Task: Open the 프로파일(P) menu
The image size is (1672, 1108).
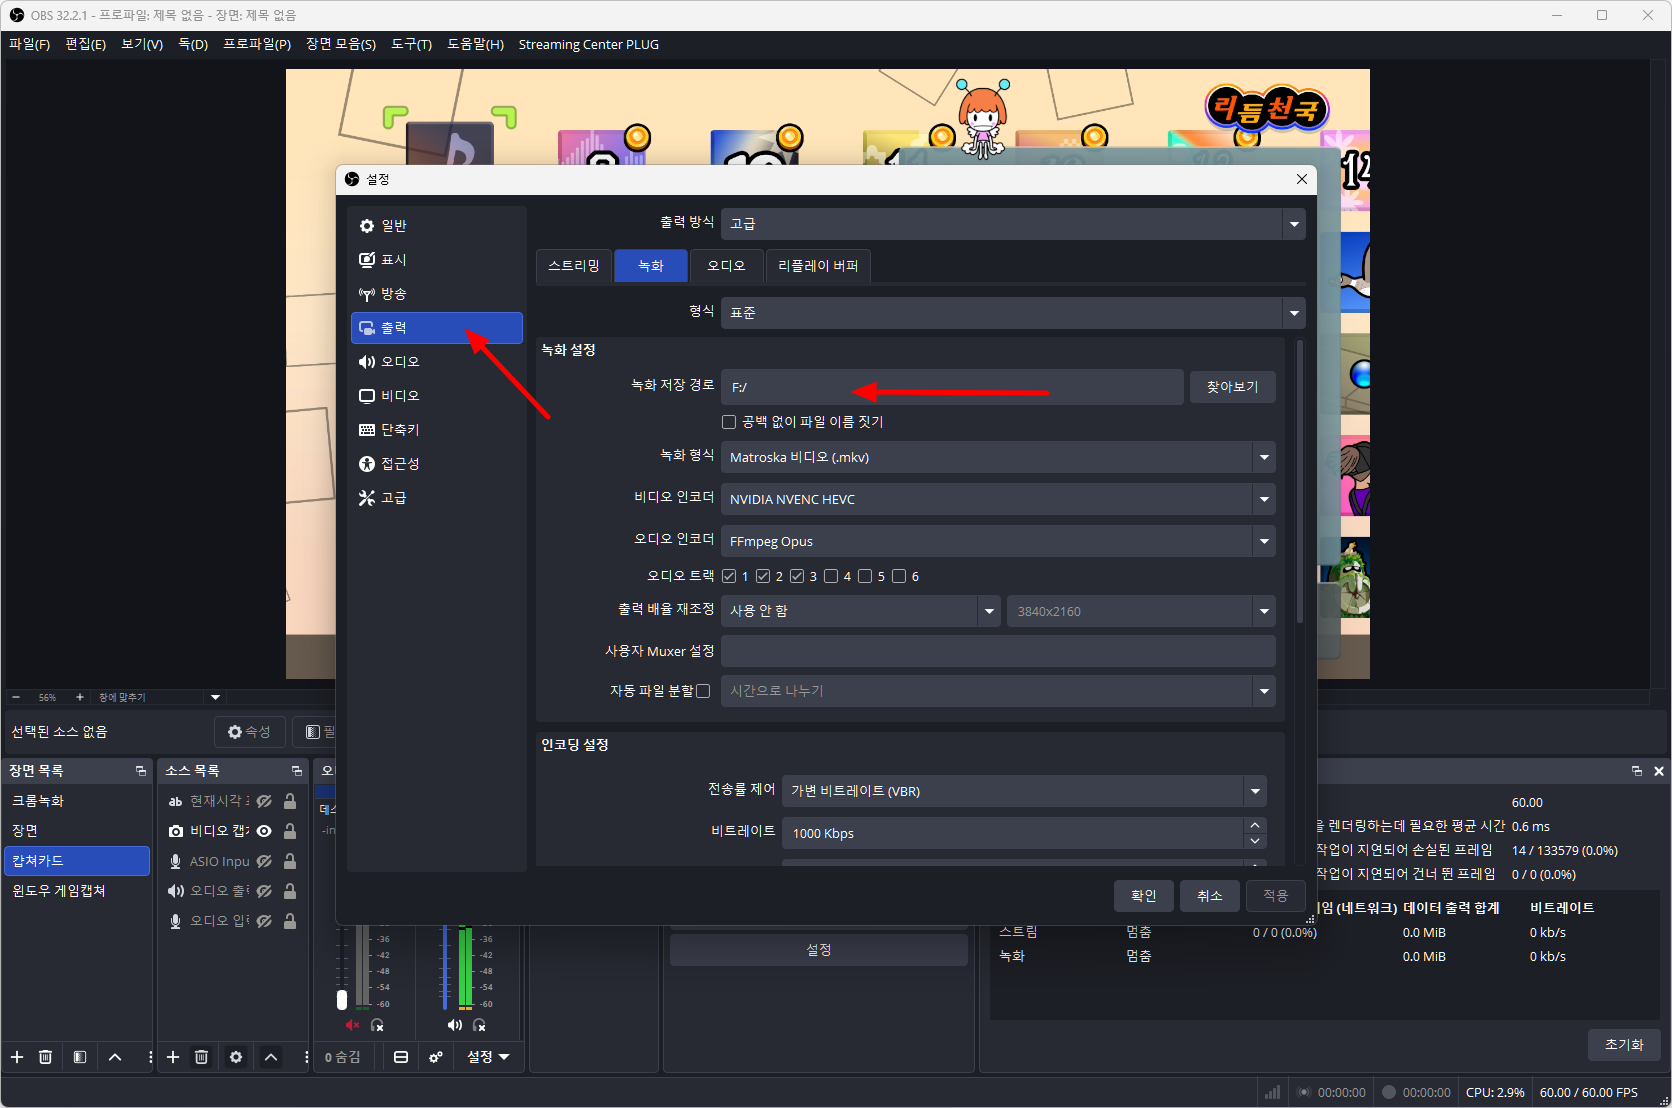Action: click(x=257, y=44)
